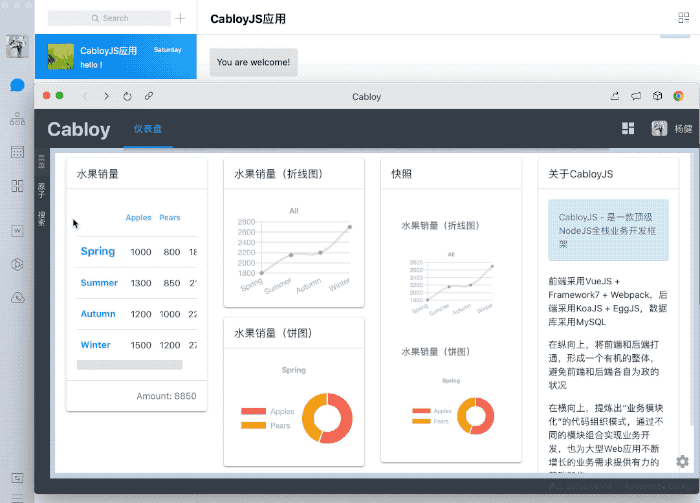The image size is (700, 503).
Task: Click the icon near bottom of left sidebar
Action: [17, 478]
